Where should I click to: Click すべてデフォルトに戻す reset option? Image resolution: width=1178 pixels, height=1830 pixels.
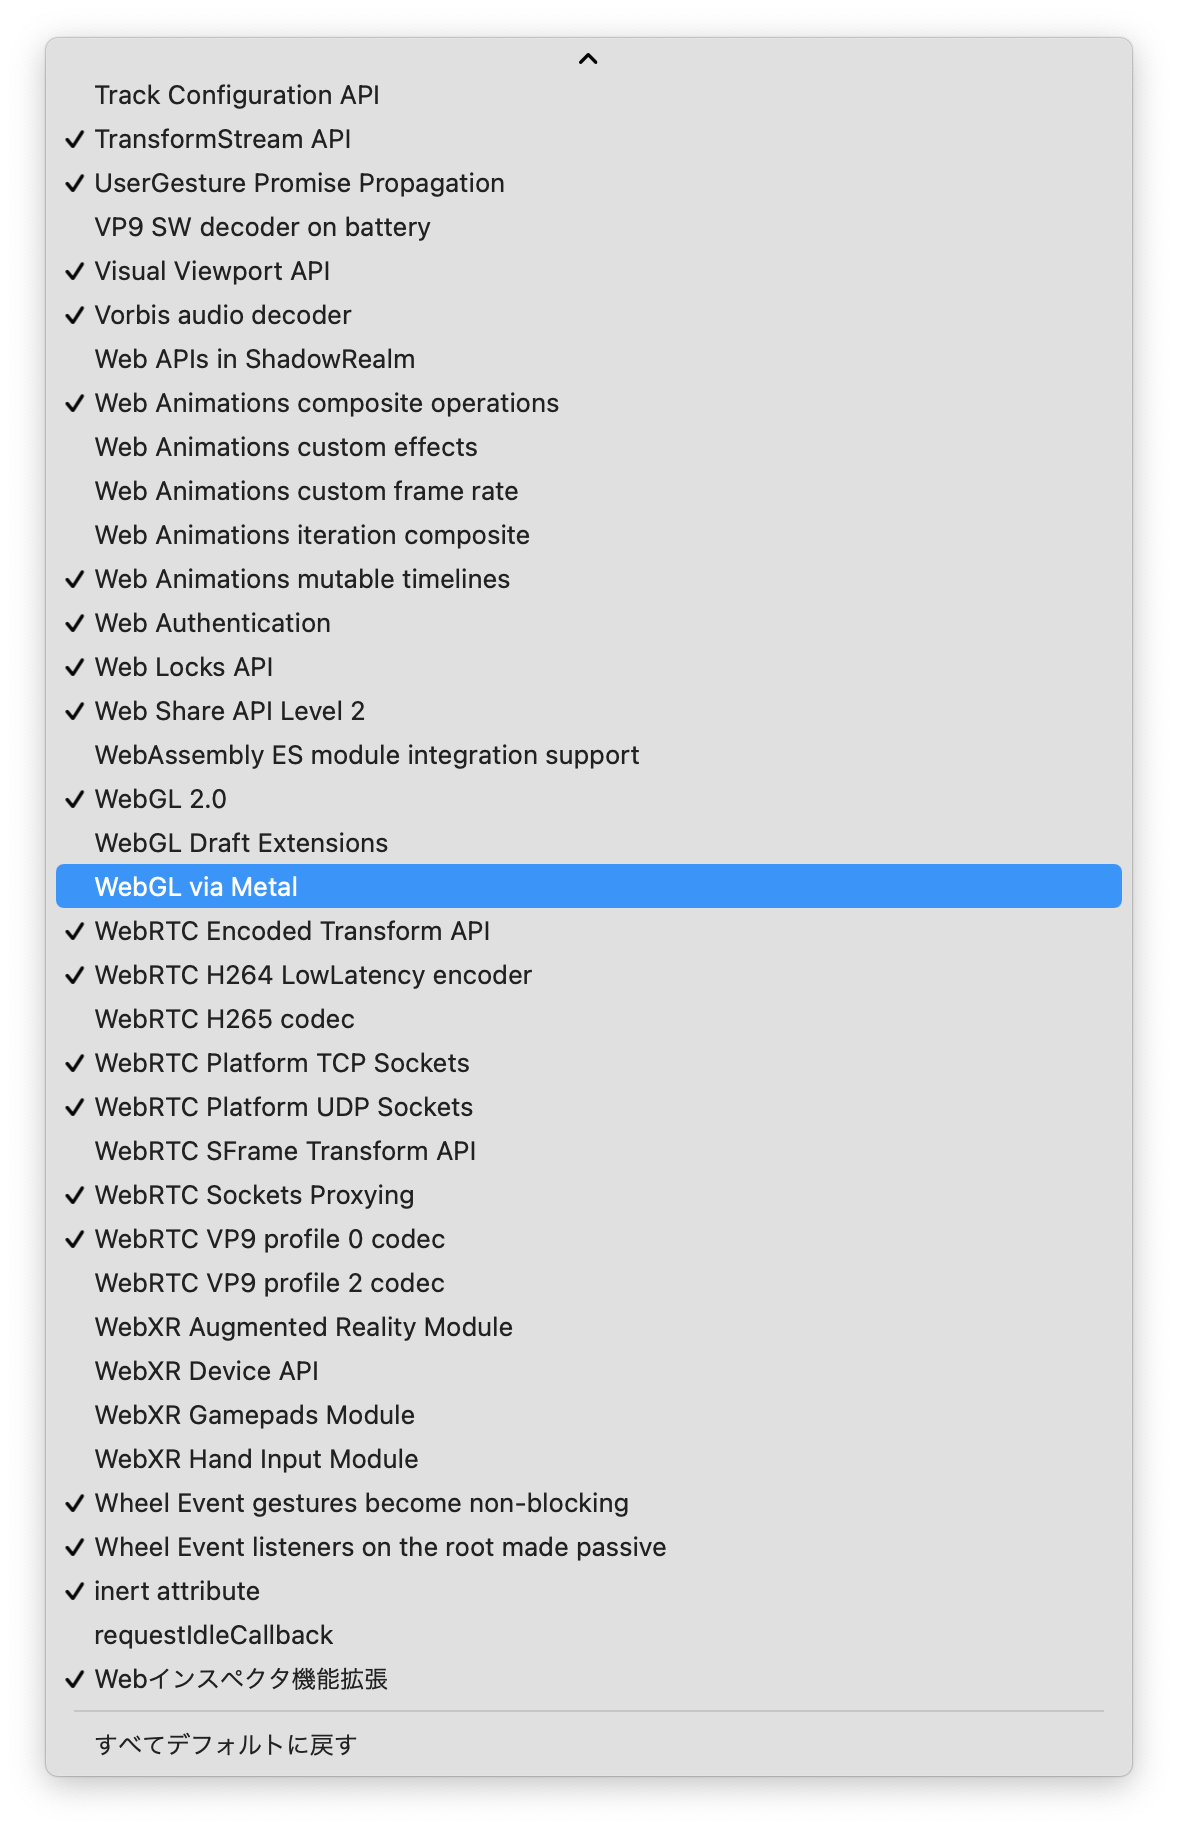[x=226, y=1745]
